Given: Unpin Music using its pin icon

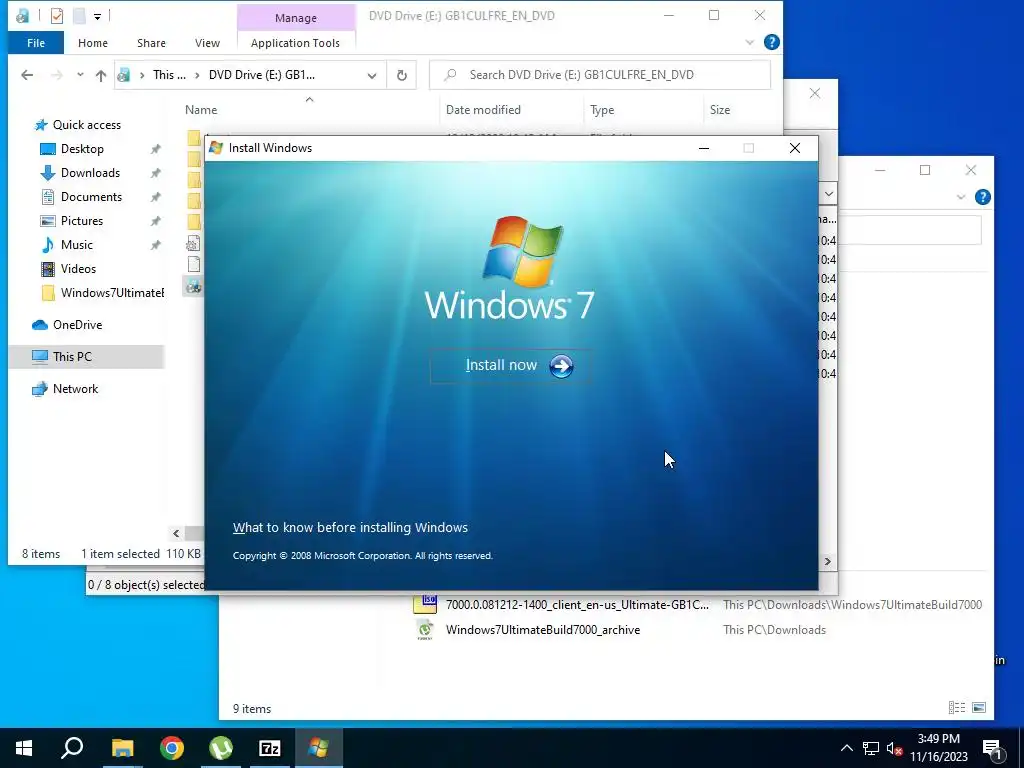Looking at the screenshot, I should [155, 245].
